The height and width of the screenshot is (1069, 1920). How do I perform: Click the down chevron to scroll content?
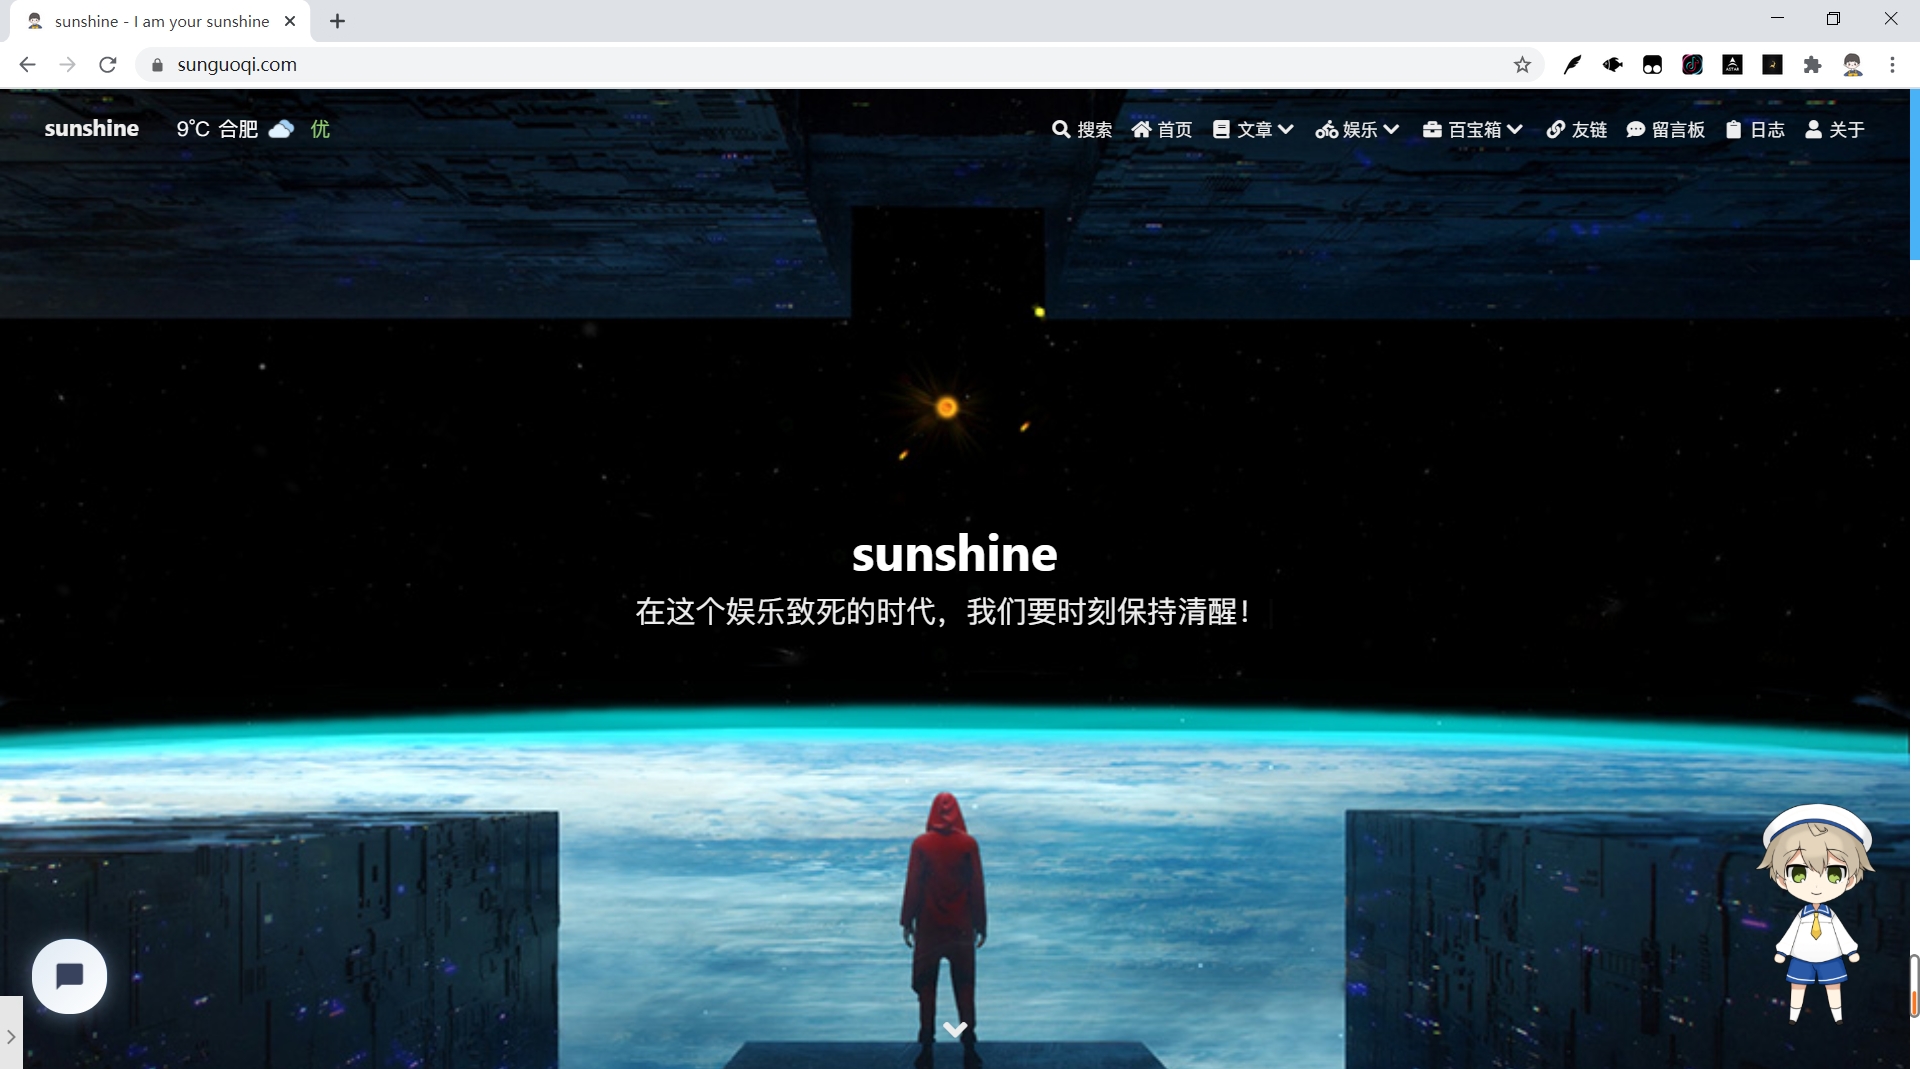tap(954, 1029)
